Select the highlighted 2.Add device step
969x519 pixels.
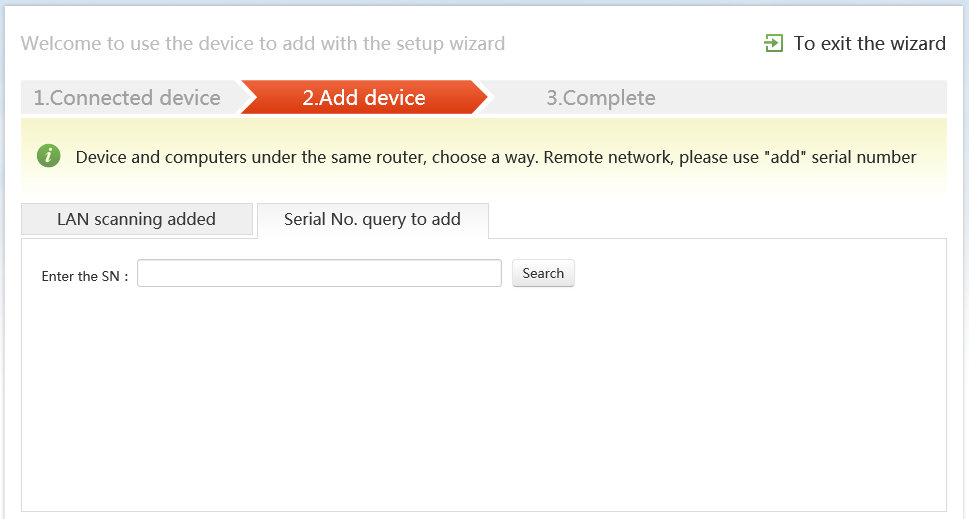(364, 98)
